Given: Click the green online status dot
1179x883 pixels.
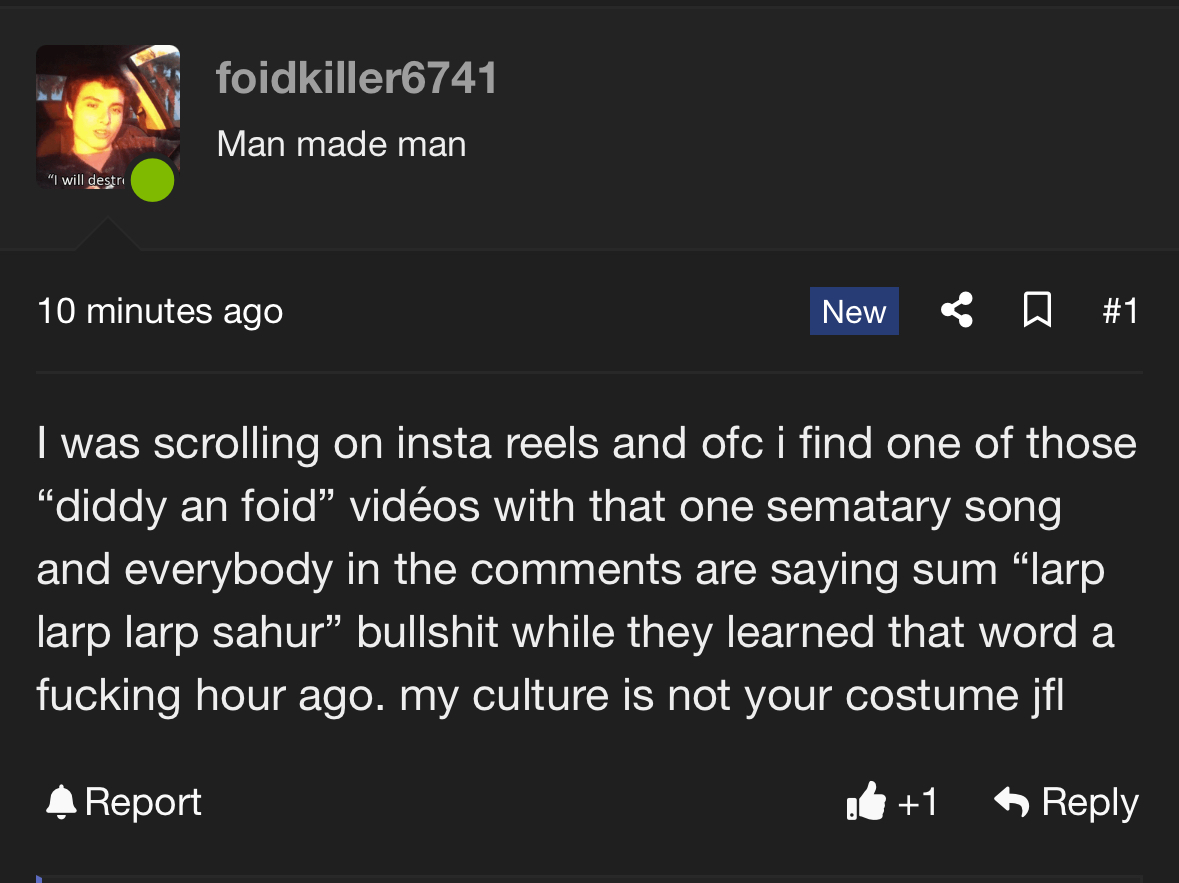Looking at the screenshot, I should [152, 180].
